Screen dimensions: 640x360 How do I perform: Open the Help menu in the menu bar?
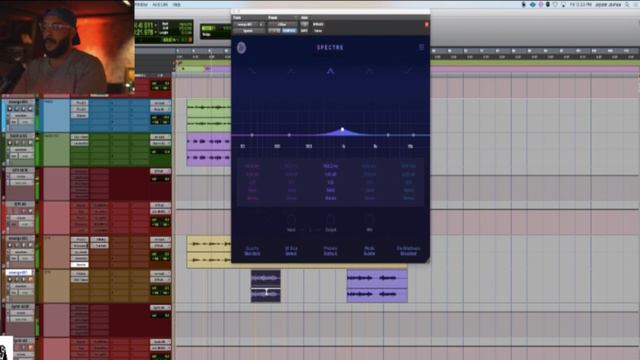coord(176,4)
